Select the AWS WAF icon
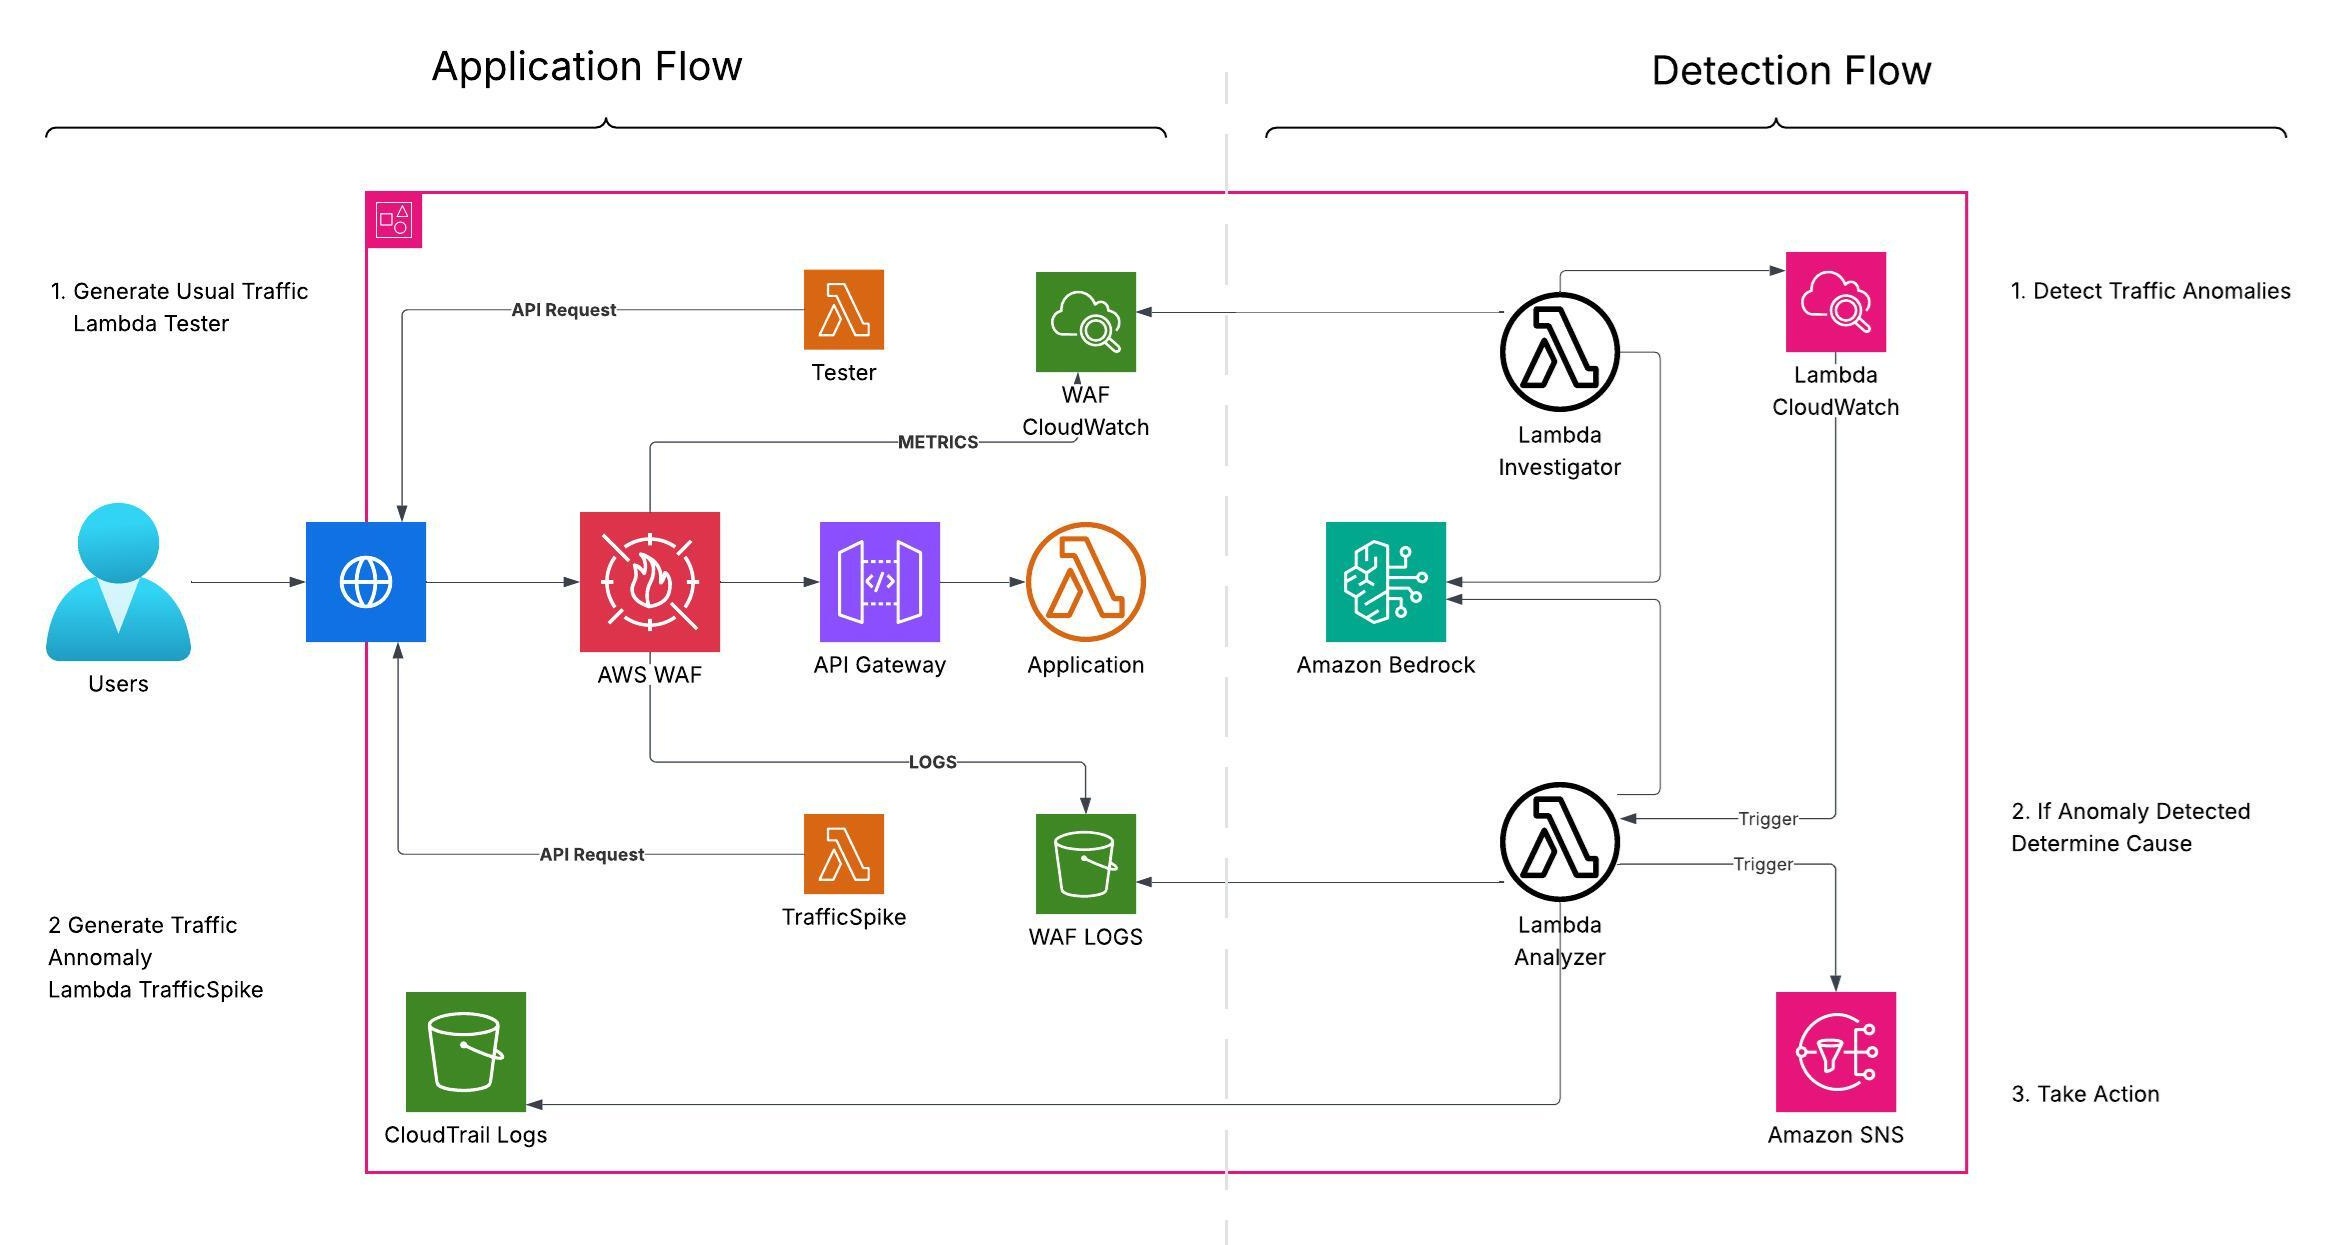This screenshot has width=2352, height=1245. [x=648, y=583]
